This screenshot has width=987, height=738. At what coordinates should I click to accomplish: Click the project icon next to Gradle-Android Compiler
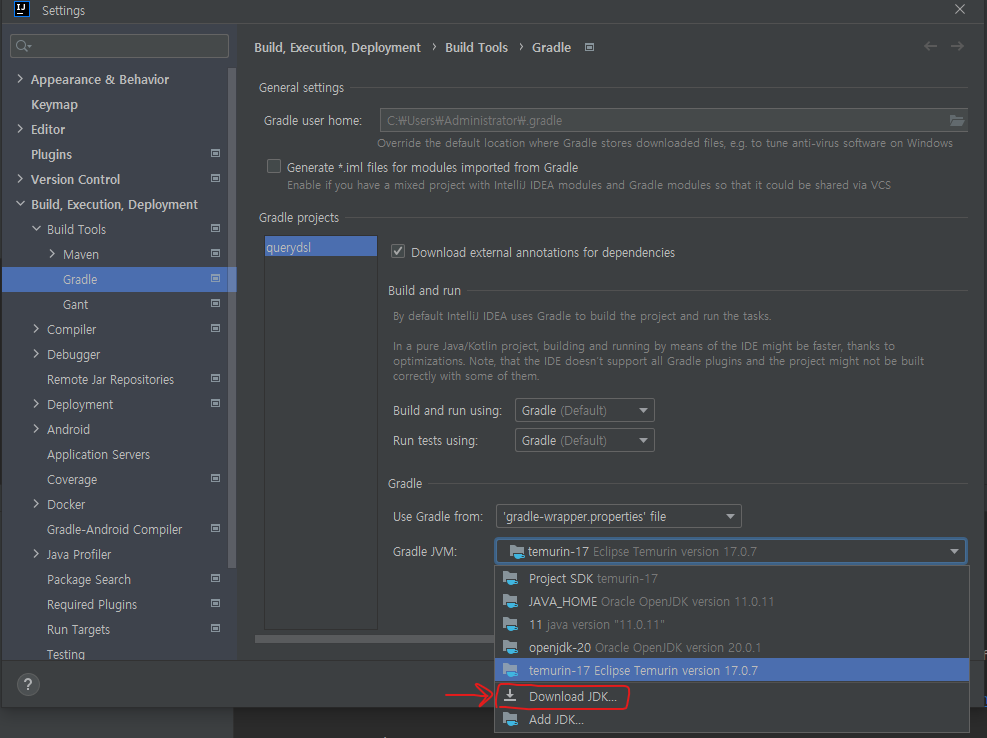(215, 528)
